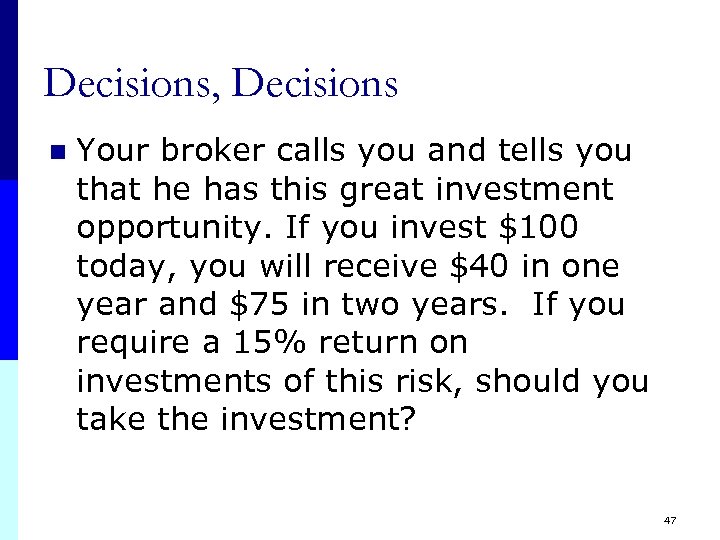Click the dark navy sidebar segment
720x540 pixels.
click(x=8, y=90)
